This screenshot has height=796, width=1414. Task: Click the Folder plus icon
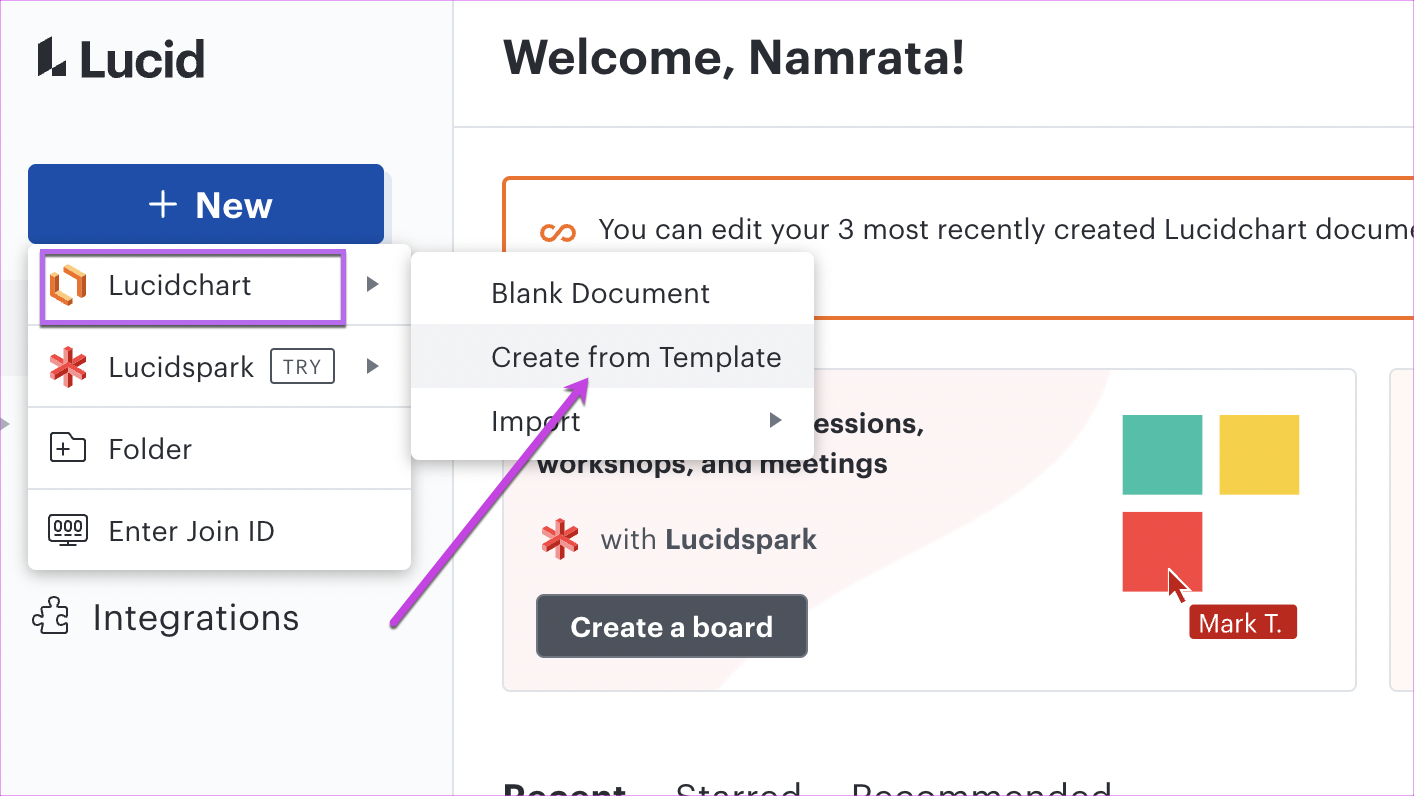click(68, 449)
